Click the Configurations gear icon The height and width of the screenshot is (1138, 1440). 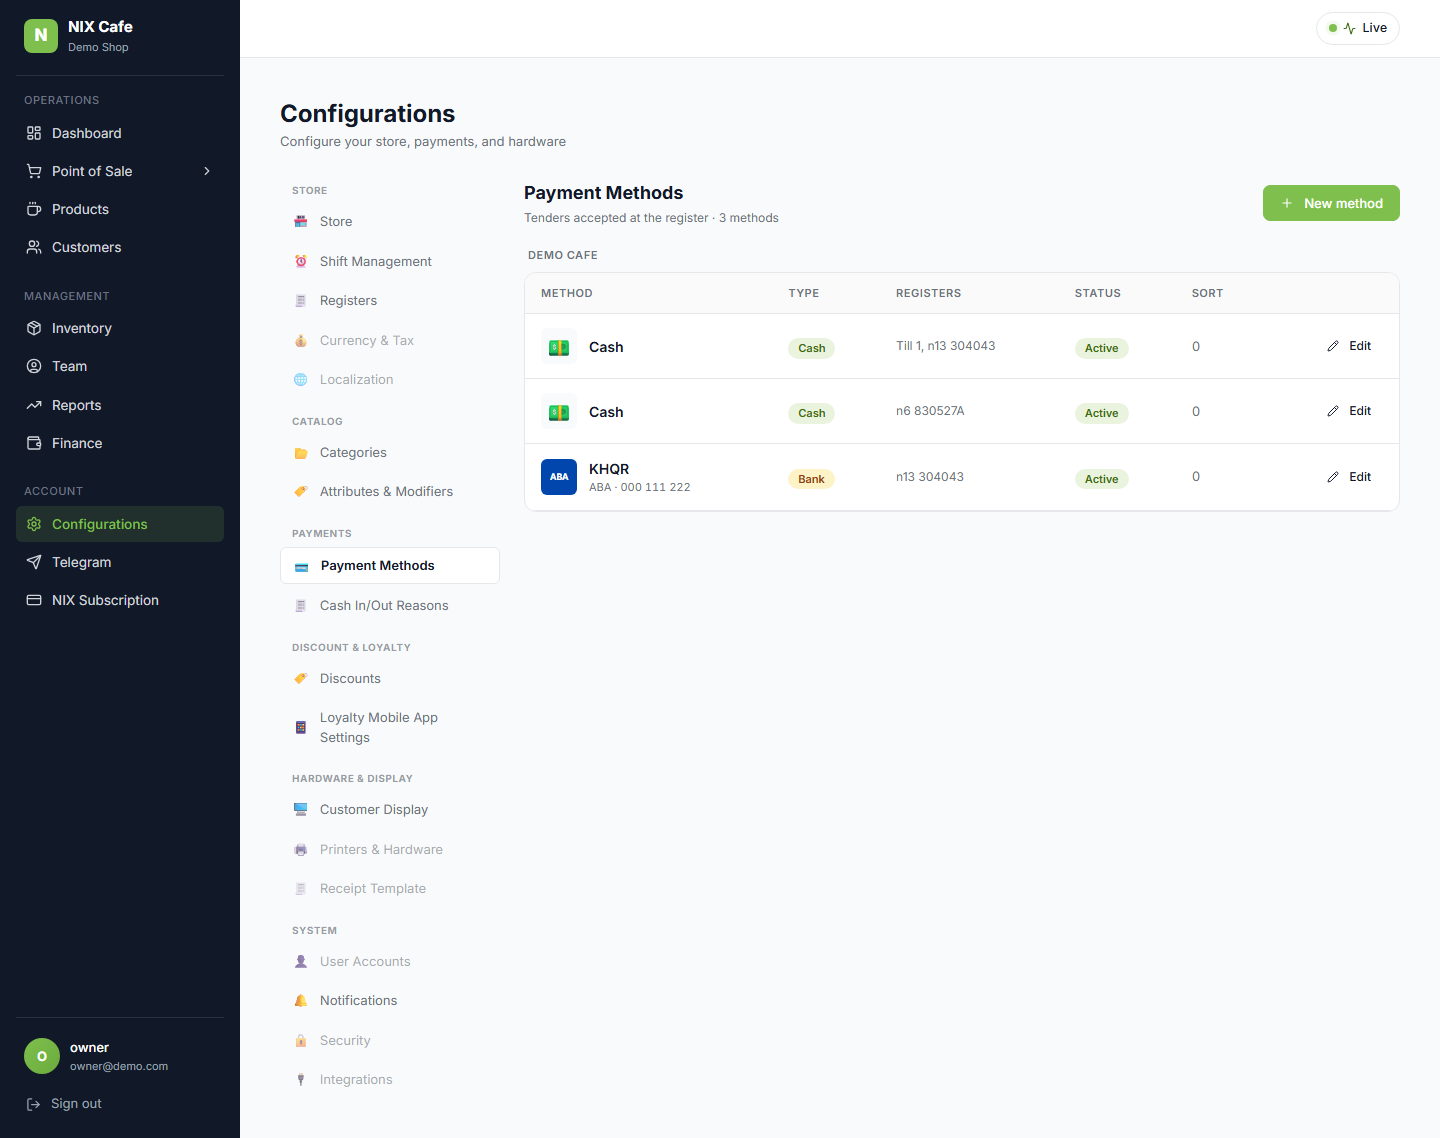point(34,524)
